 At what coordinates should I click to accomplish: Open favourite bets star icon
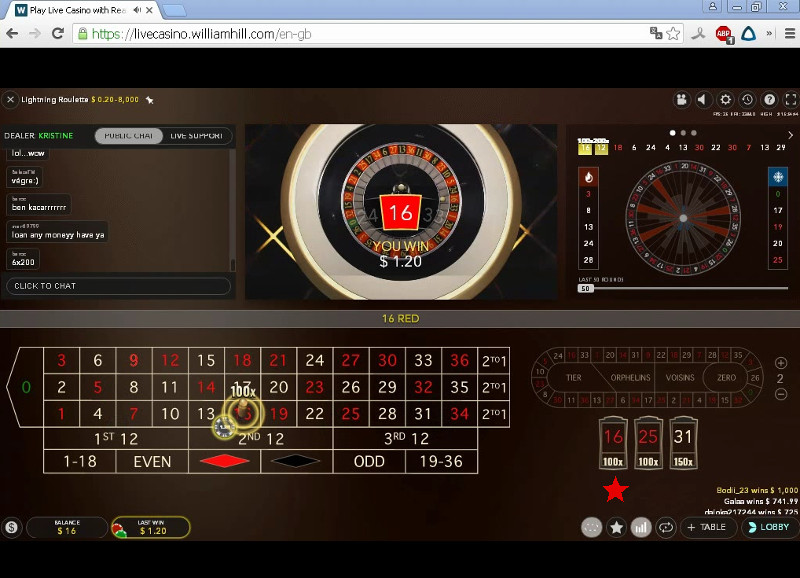[x=617, y=527]
